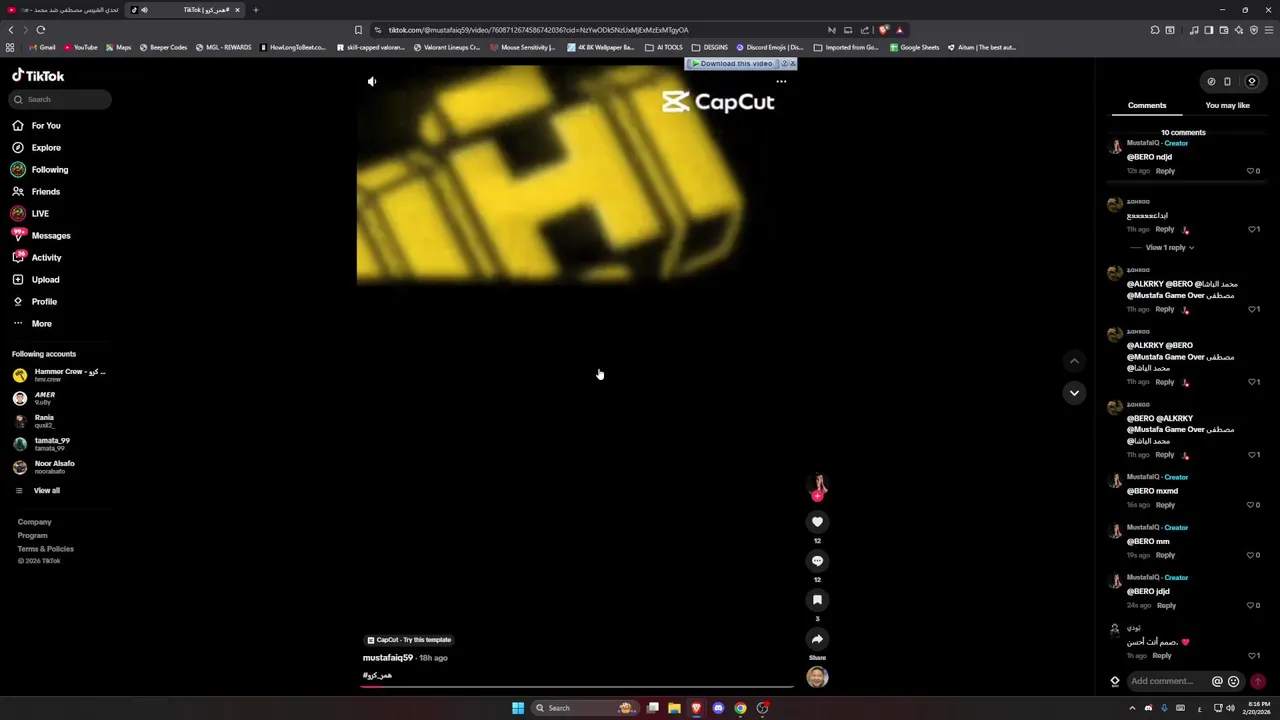
Task: Expand 'View 1 reply' under comment
Action: (1169, 248)
